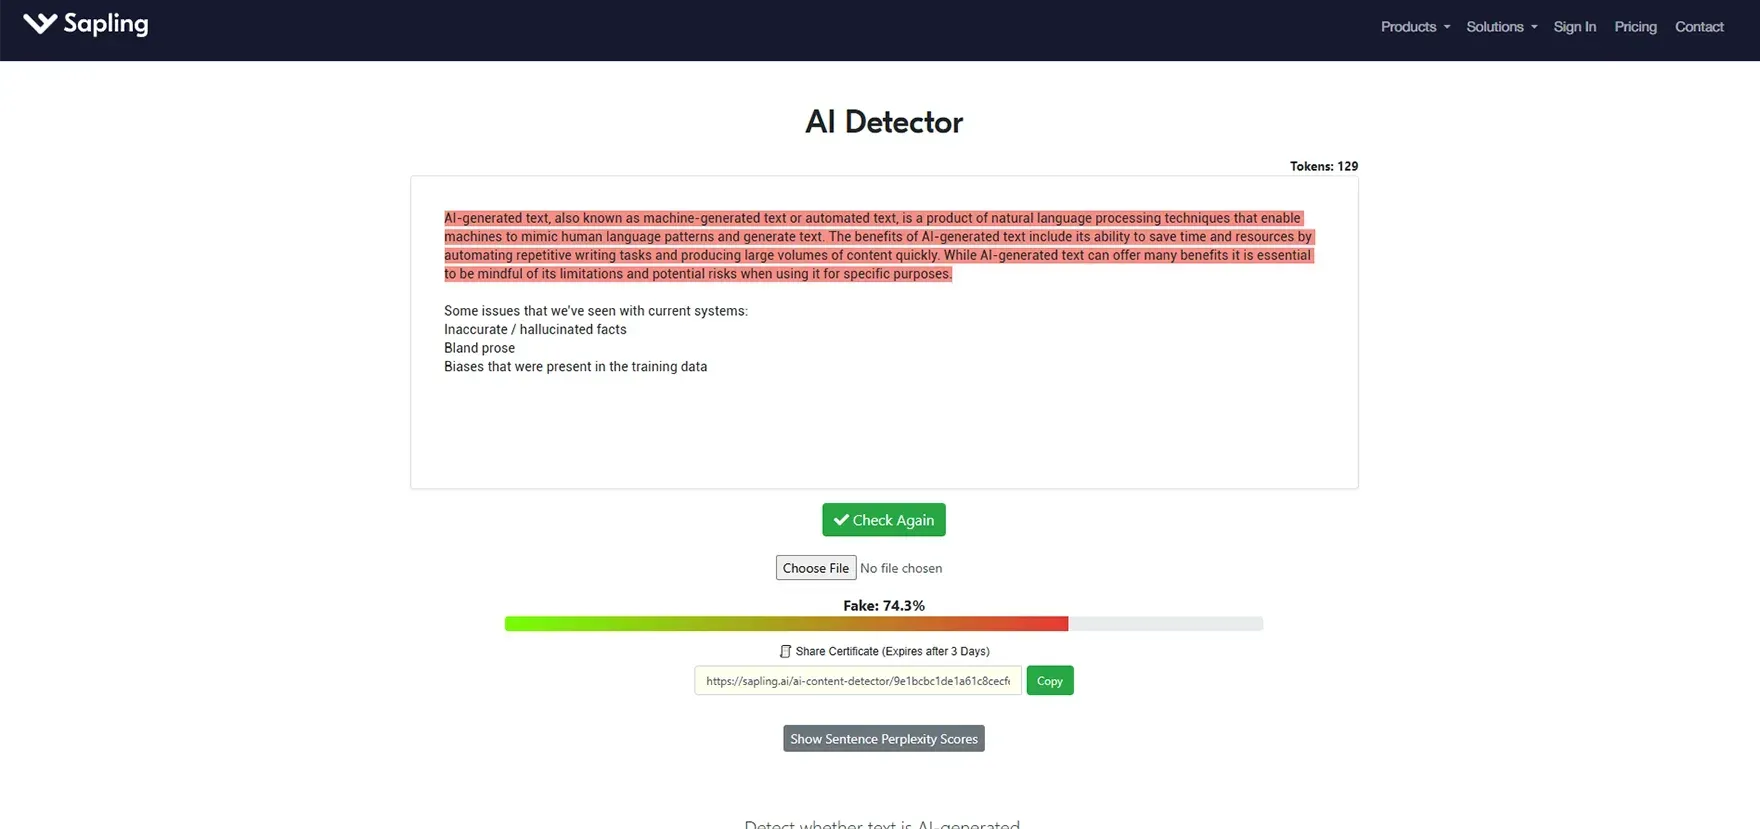Click the "Tokens: 129" counter label
The image size is (1760, 829).
1323,166
